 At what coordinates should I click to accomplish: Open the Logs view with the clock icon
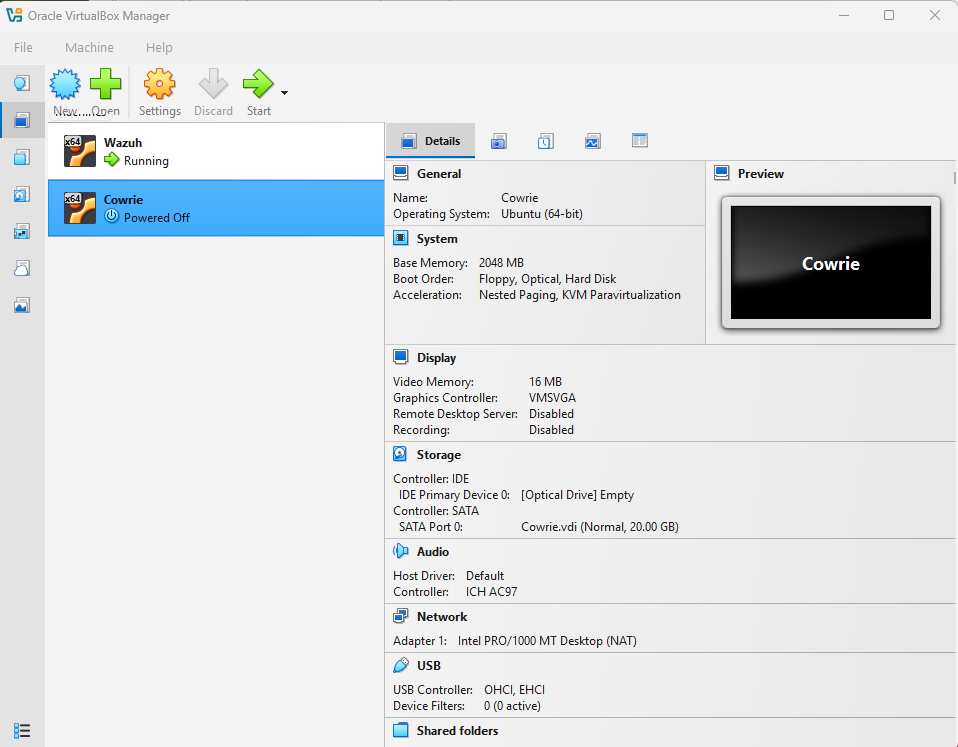point(545,141)
